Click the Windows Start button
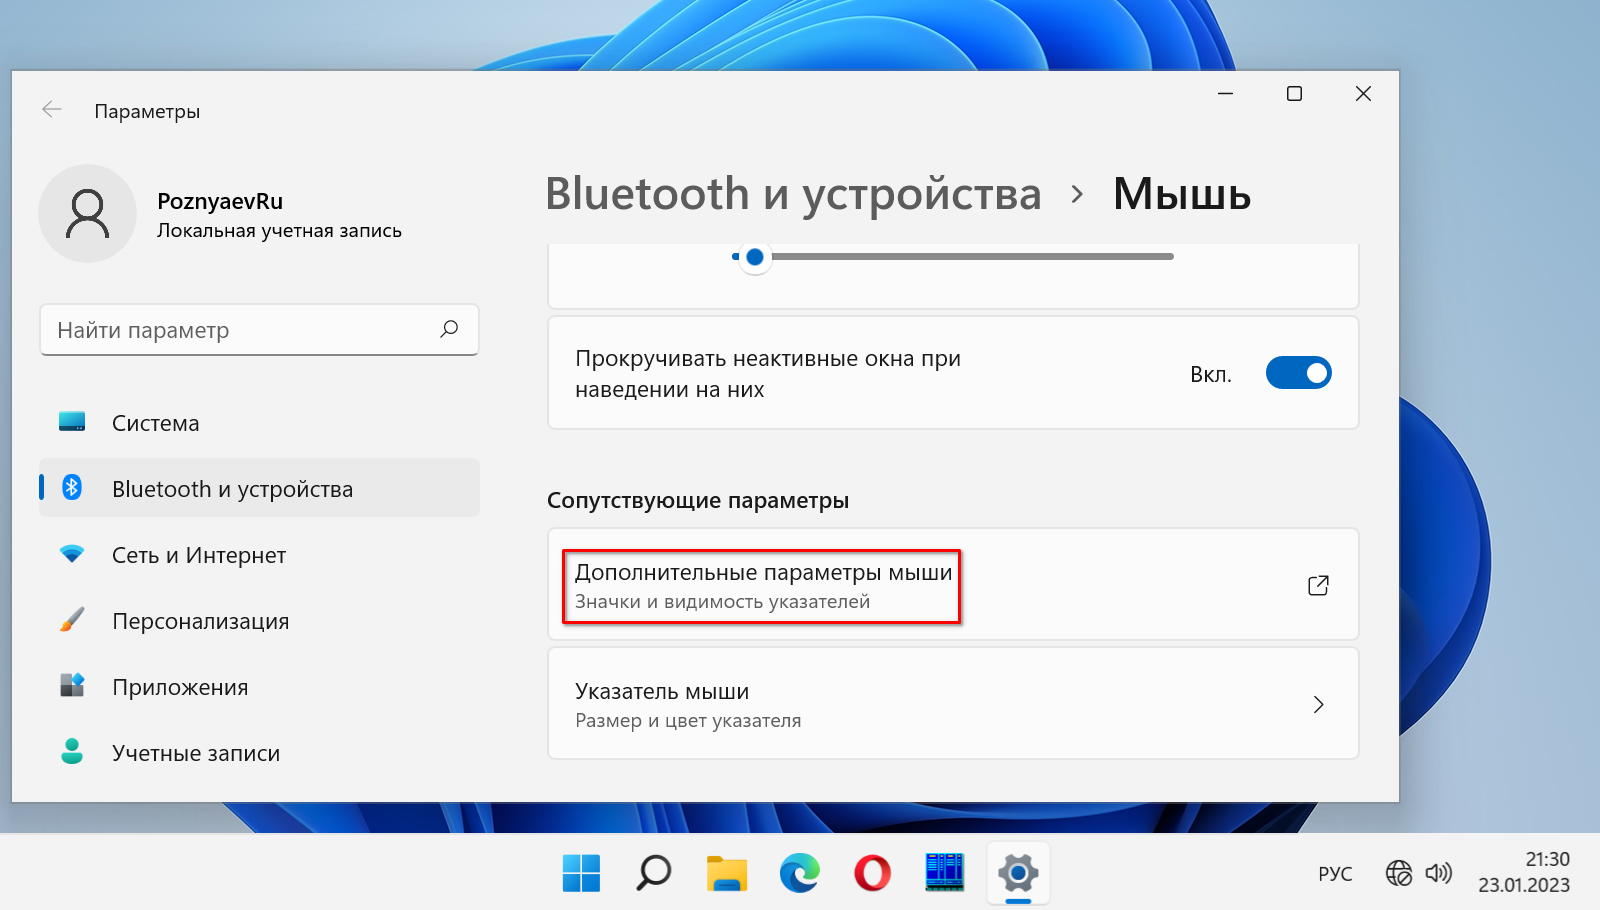 tap(581, 873)
